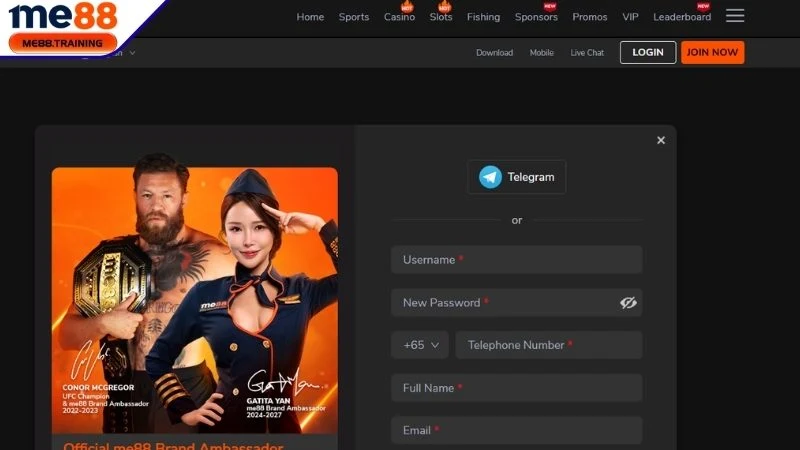800x450 pixels.
Task: Open the Live Chat link
Action: pyautogui.click(x=587, y=53)
